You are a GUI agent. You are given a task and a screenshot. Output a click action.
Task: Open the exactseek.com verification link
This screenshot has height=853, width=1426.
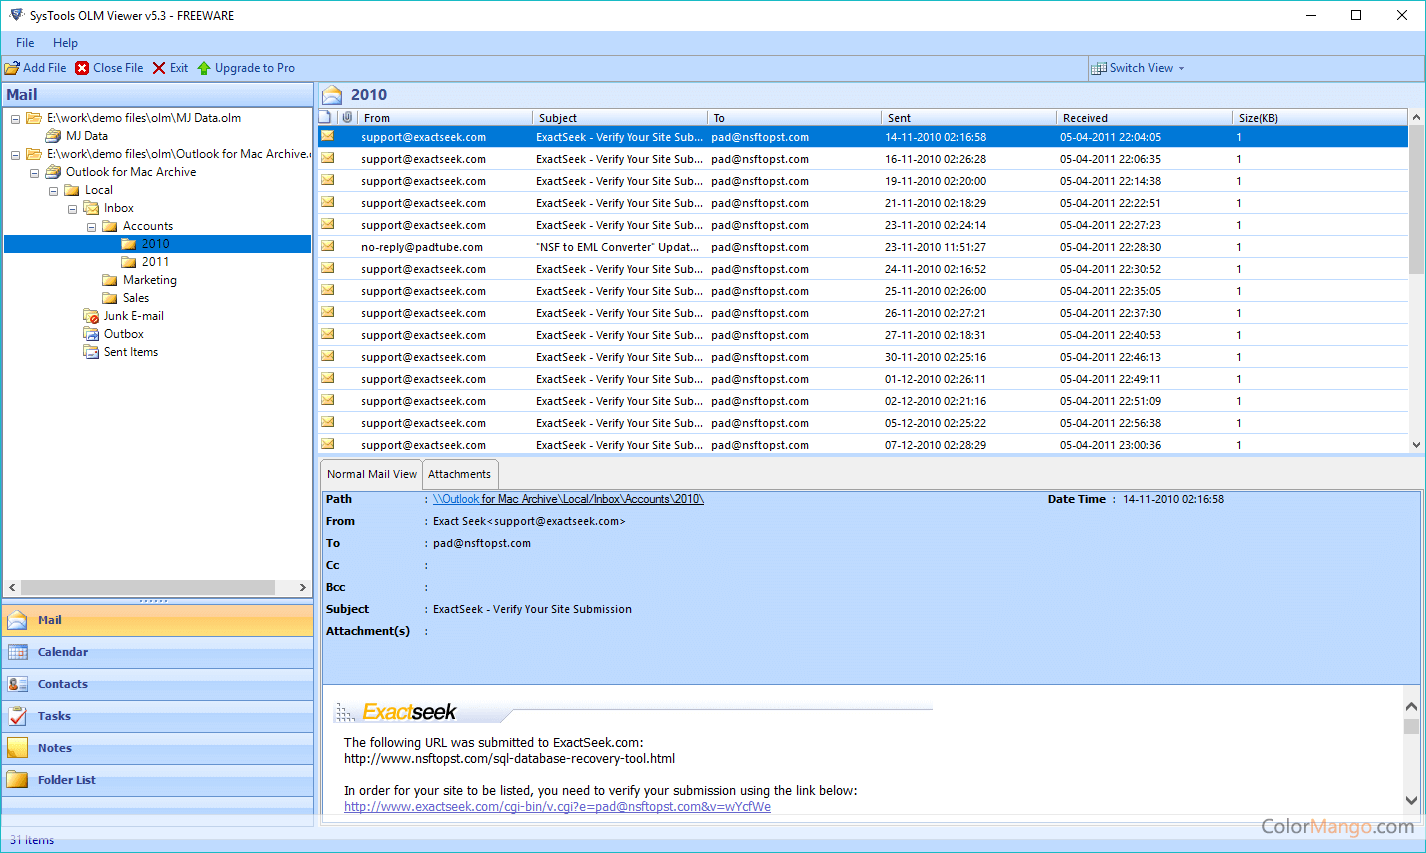point(557,807)
